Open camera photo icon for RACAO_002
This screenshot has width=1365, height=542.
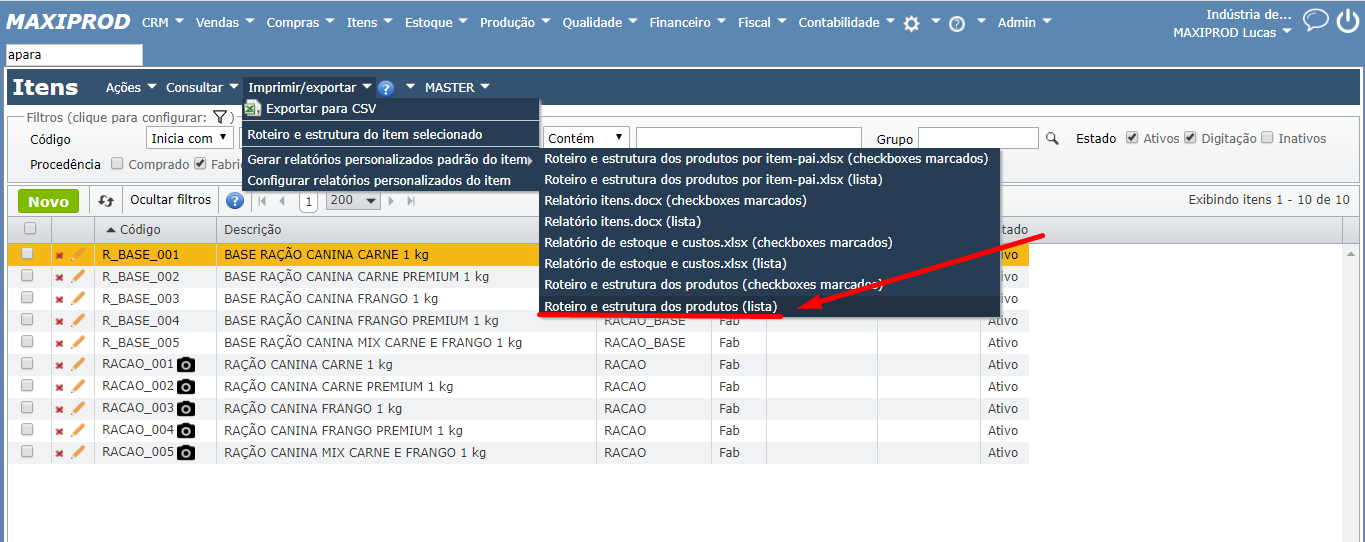point(186,387)
